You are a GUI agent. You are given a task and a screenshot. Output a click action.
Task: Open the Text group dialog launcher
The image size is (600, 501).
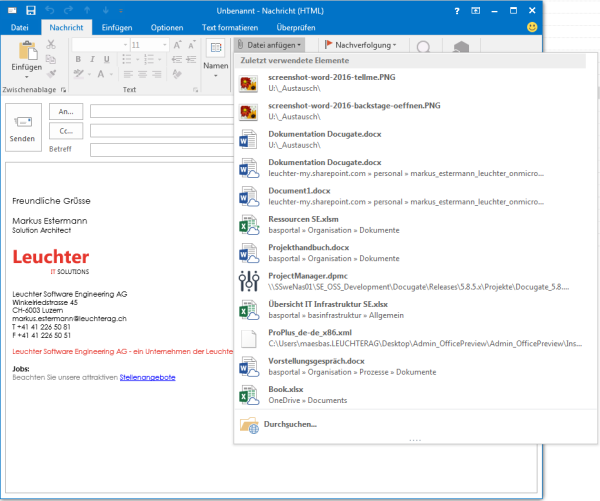(x=195, y=90)
